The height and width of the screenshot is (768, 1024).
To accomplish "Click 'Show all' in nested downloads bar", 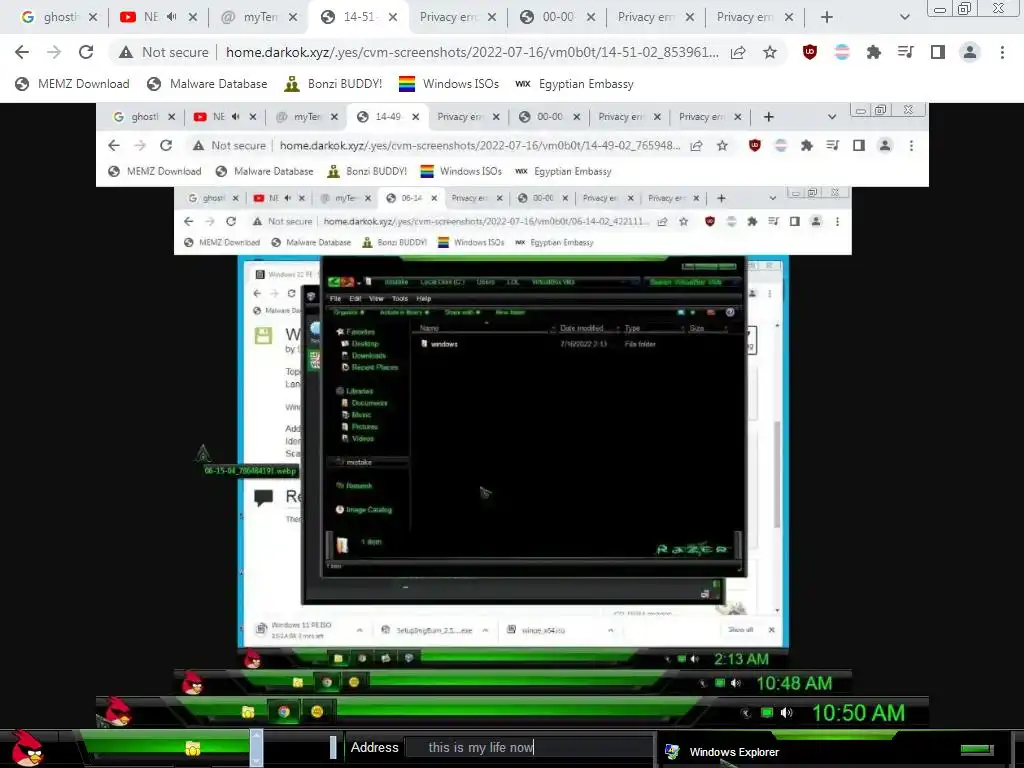I will coord(741,630).
